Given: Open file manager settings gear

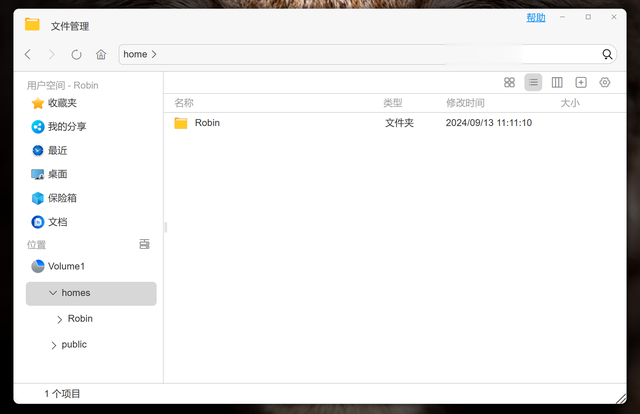Looking at the screenshot, I should 604,82.
